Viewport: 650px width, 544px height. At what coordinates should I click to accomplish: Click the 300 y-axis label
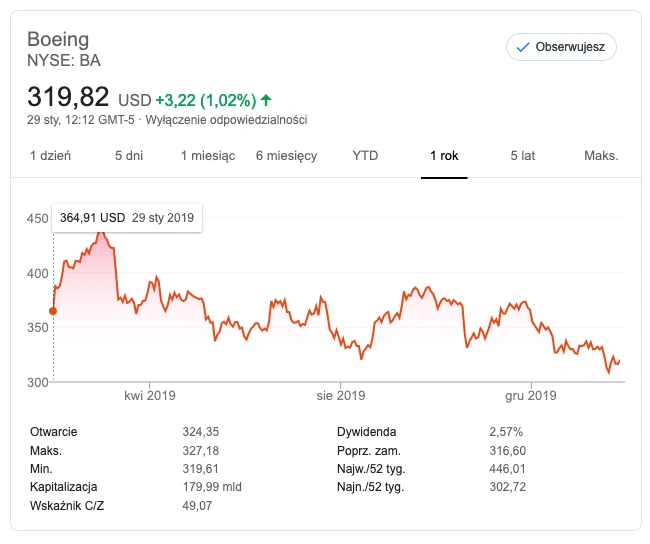[38, 382]
